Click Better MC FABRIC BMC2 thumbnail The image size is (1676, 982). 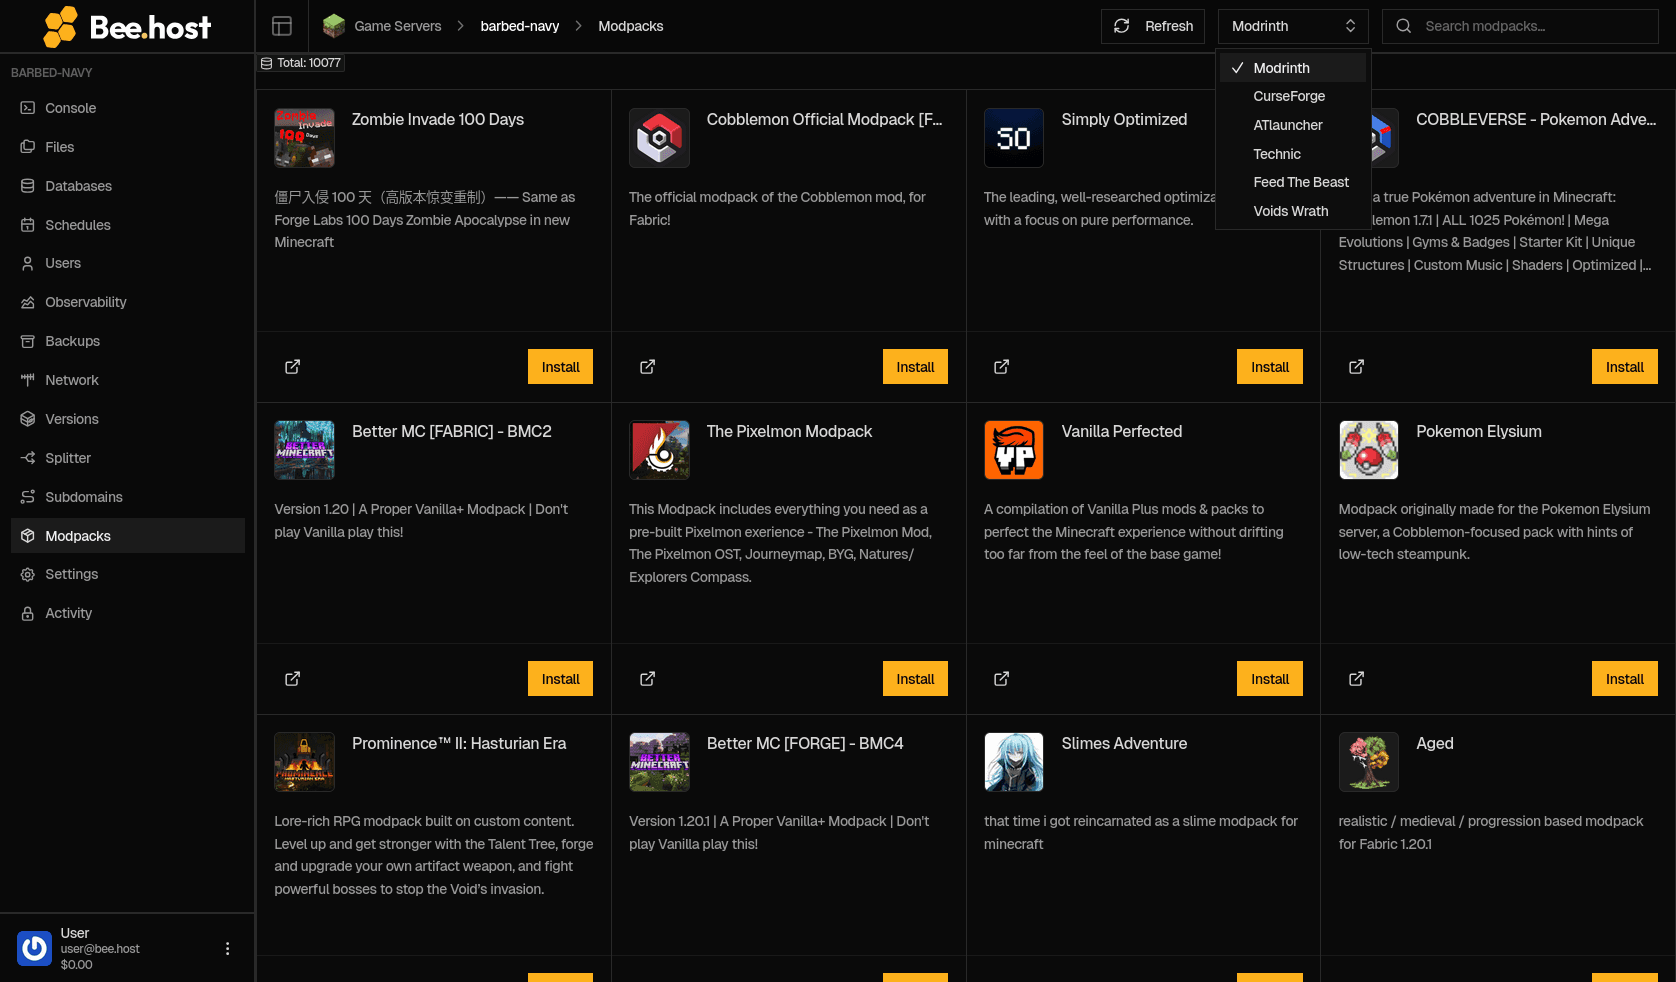point(305,450)
